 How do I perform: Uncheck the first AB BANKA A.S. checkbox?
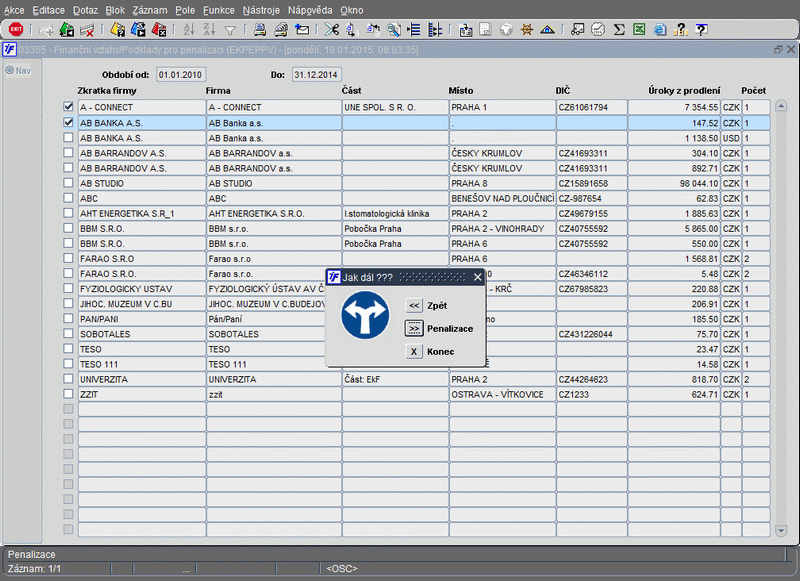pos(68,122)
